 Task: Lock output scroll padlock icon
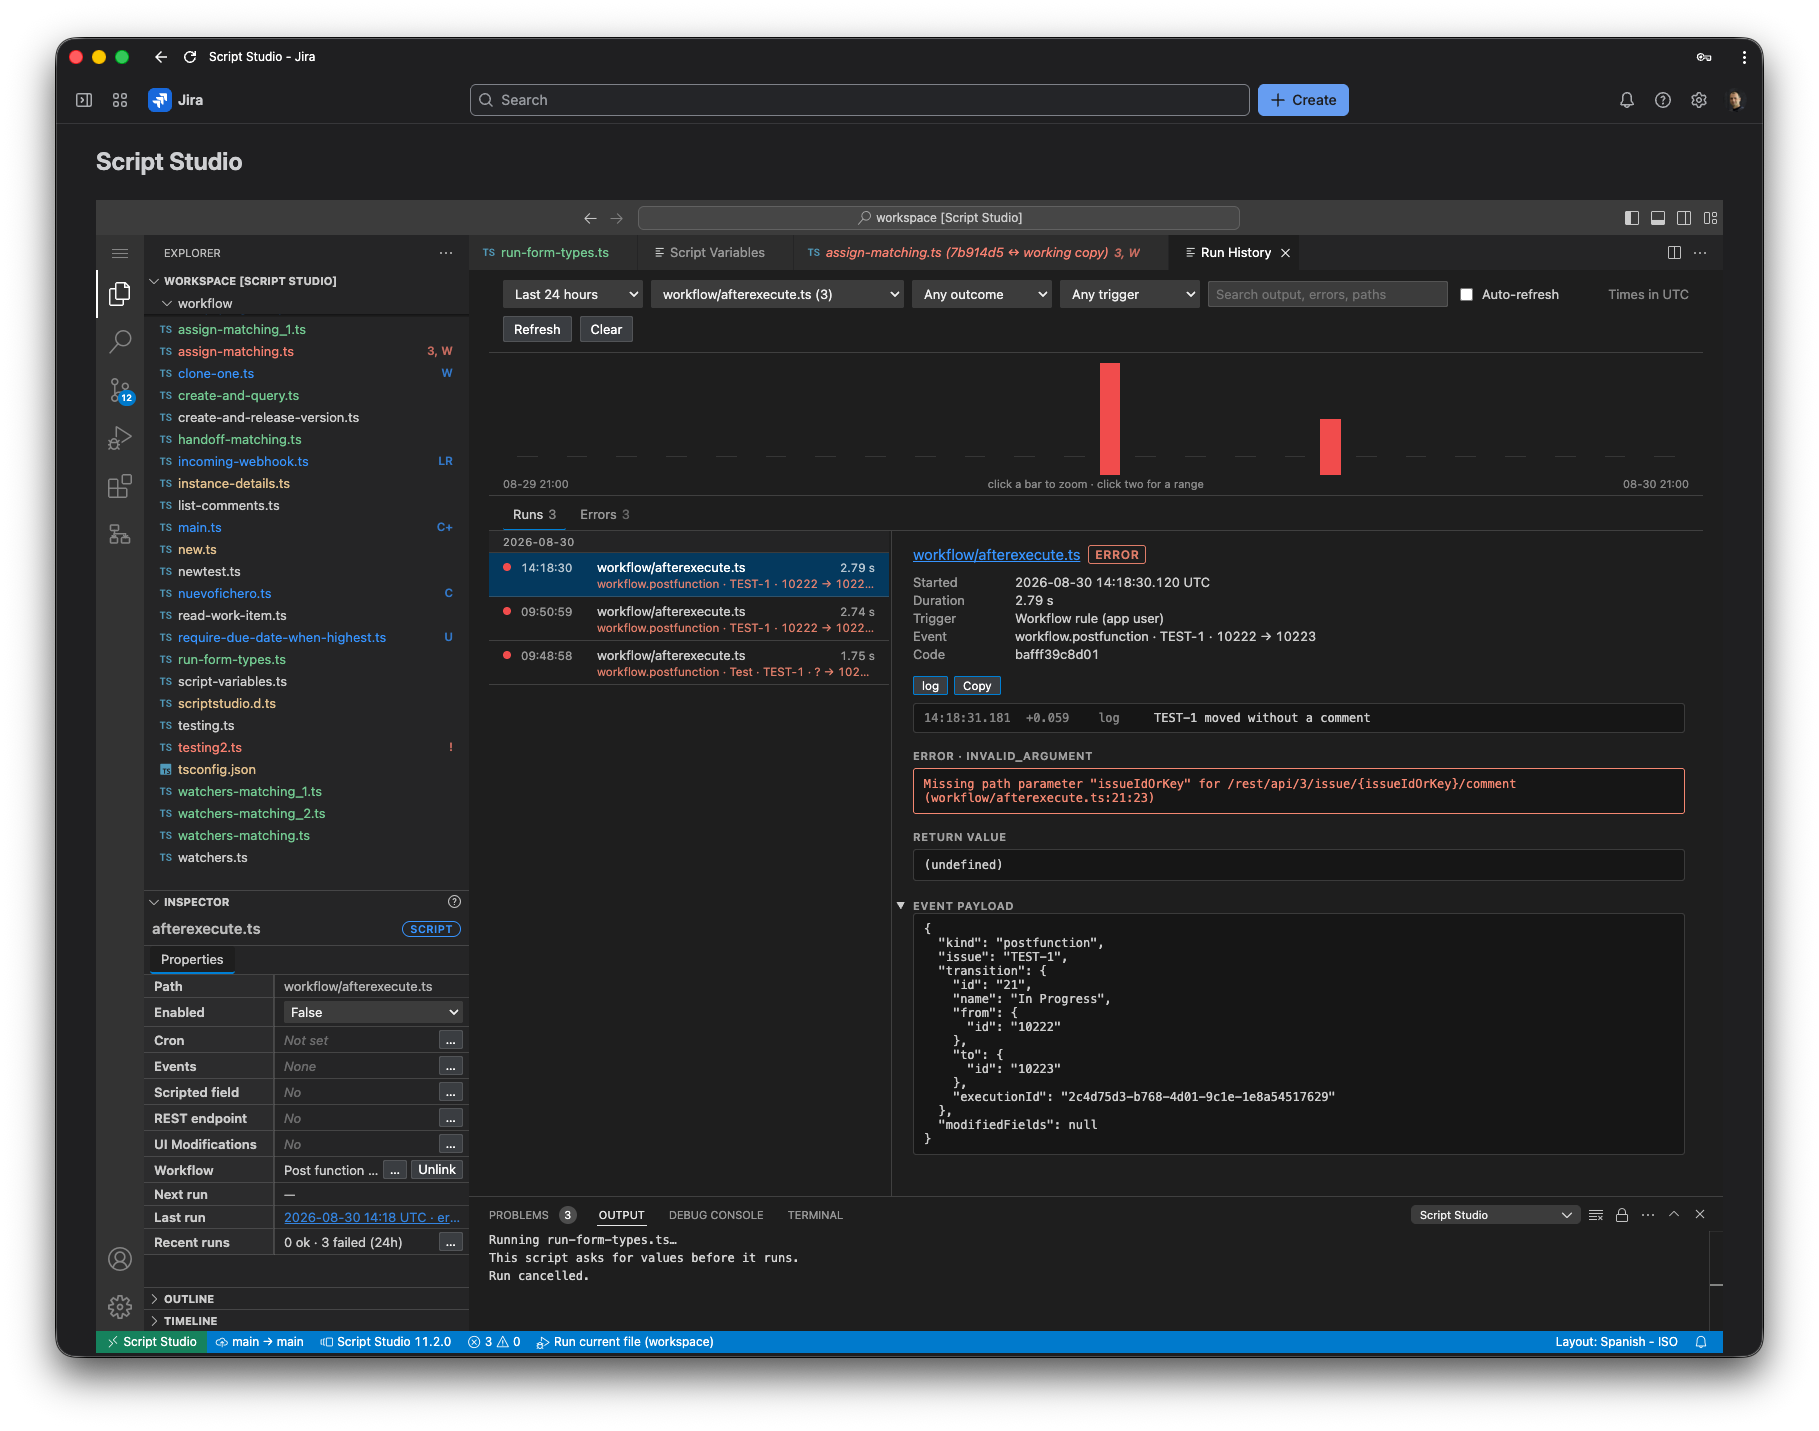[1622, 1215]
